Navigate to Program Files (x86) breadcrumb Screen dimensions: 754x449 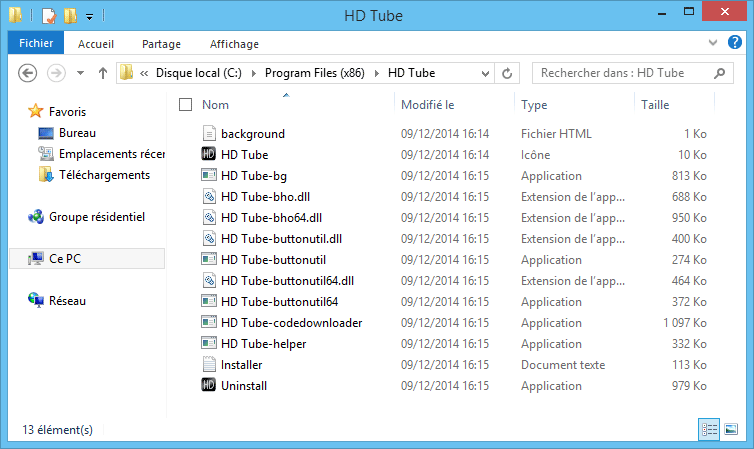click(317, 73)
